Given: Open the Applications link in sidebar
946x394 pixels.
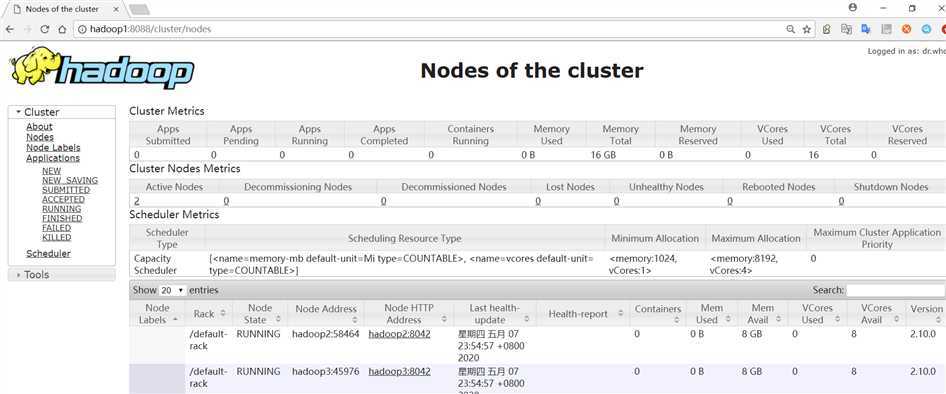Looking at the screenshot, I should pos(52,158).
